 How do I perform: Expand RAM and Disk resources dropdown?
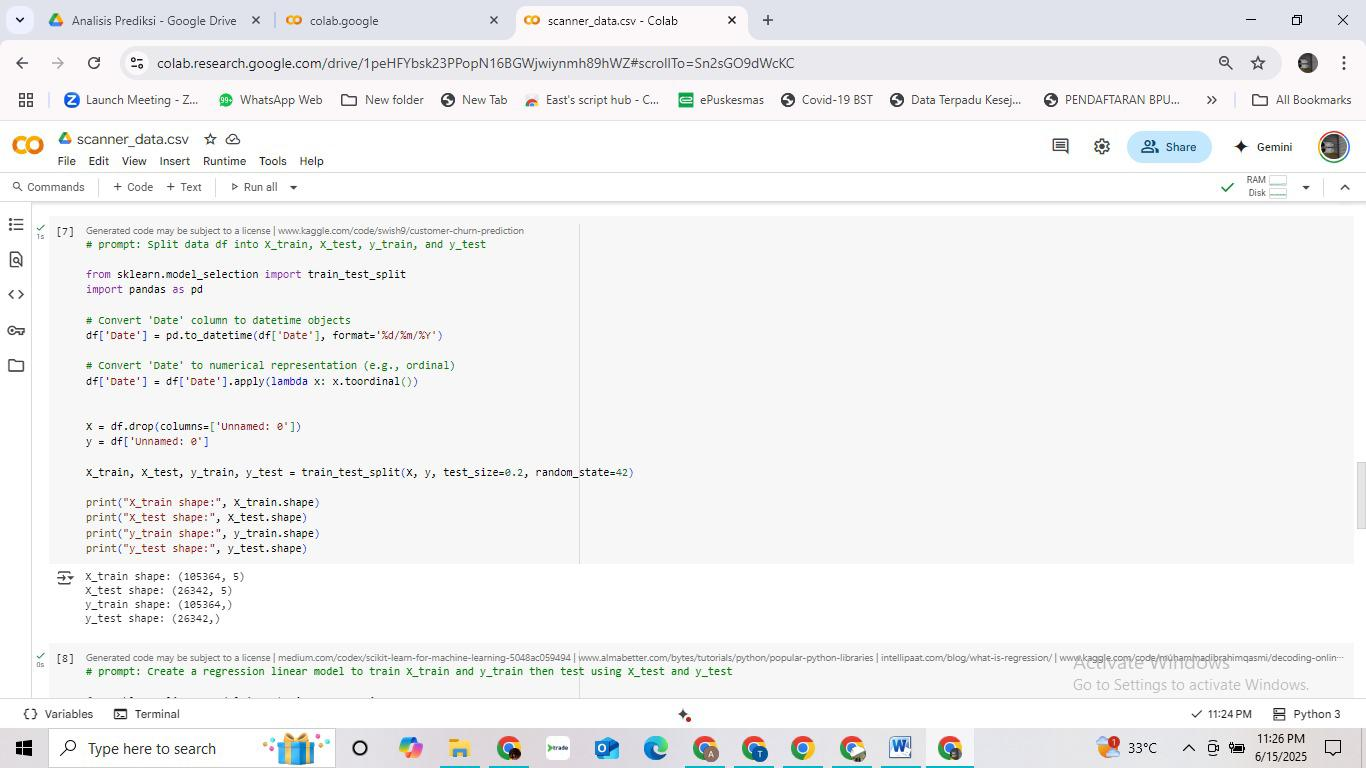click(x=1305, y=187)
